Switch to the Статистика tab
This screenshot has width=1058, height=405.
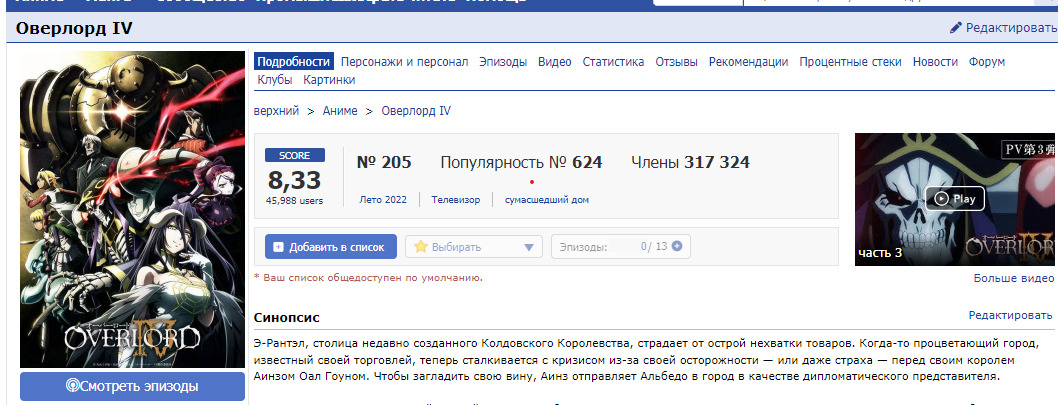click(613, 62)
